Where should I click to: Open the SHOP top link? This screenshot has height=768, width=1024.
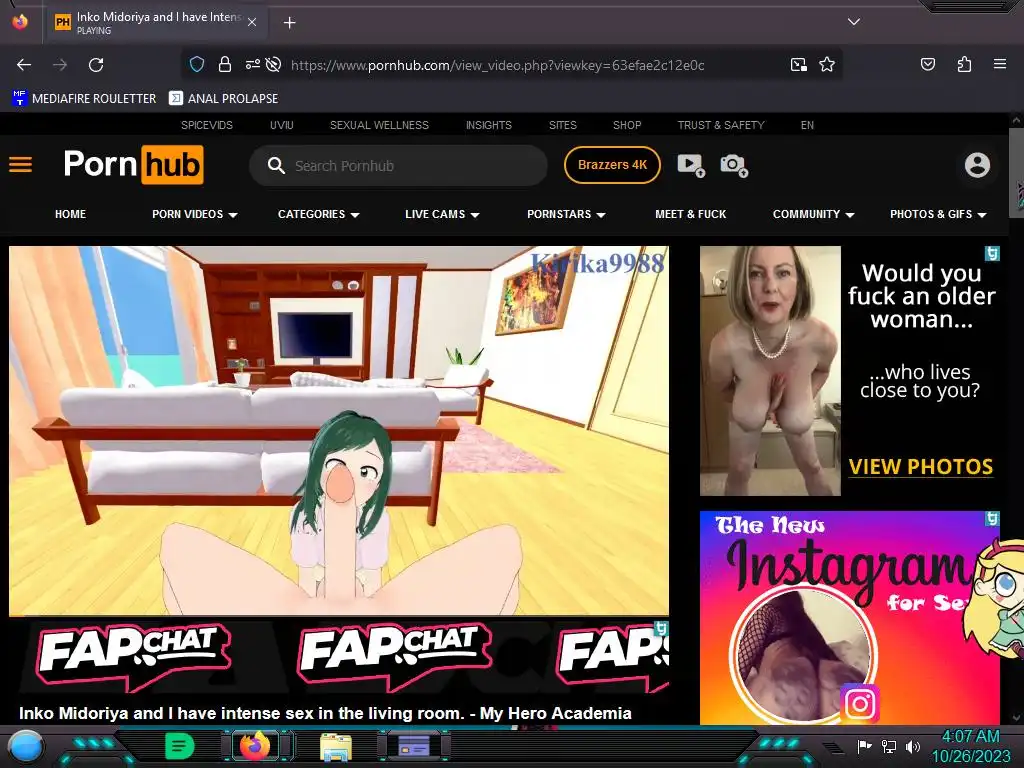click(x=627, y=125)
